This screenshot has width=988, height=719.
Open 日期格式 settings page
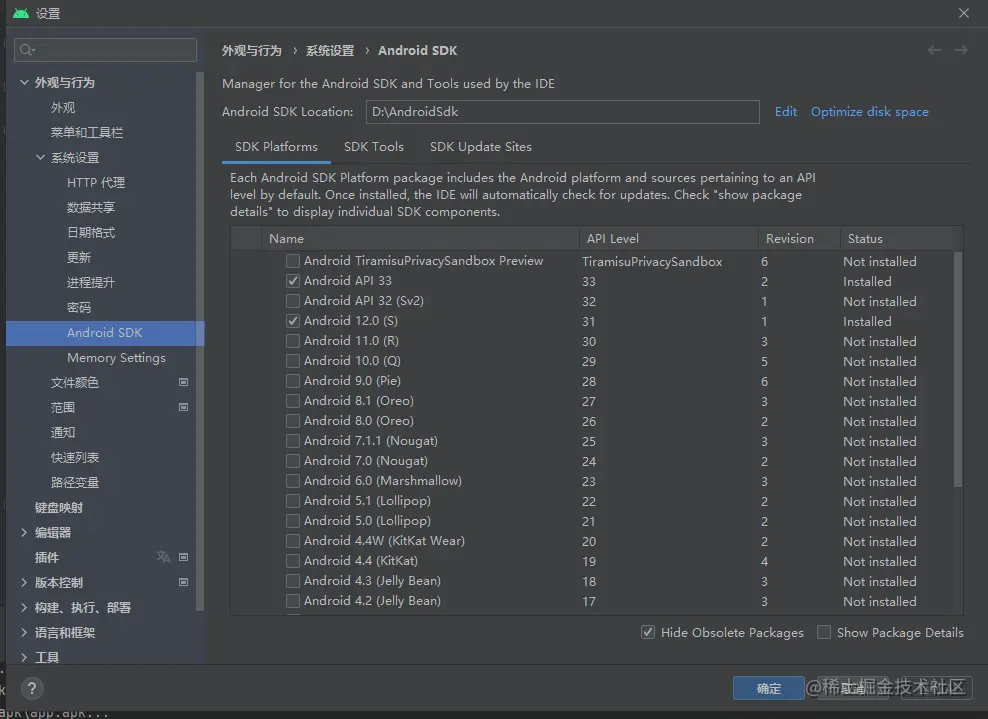[91, 233]
